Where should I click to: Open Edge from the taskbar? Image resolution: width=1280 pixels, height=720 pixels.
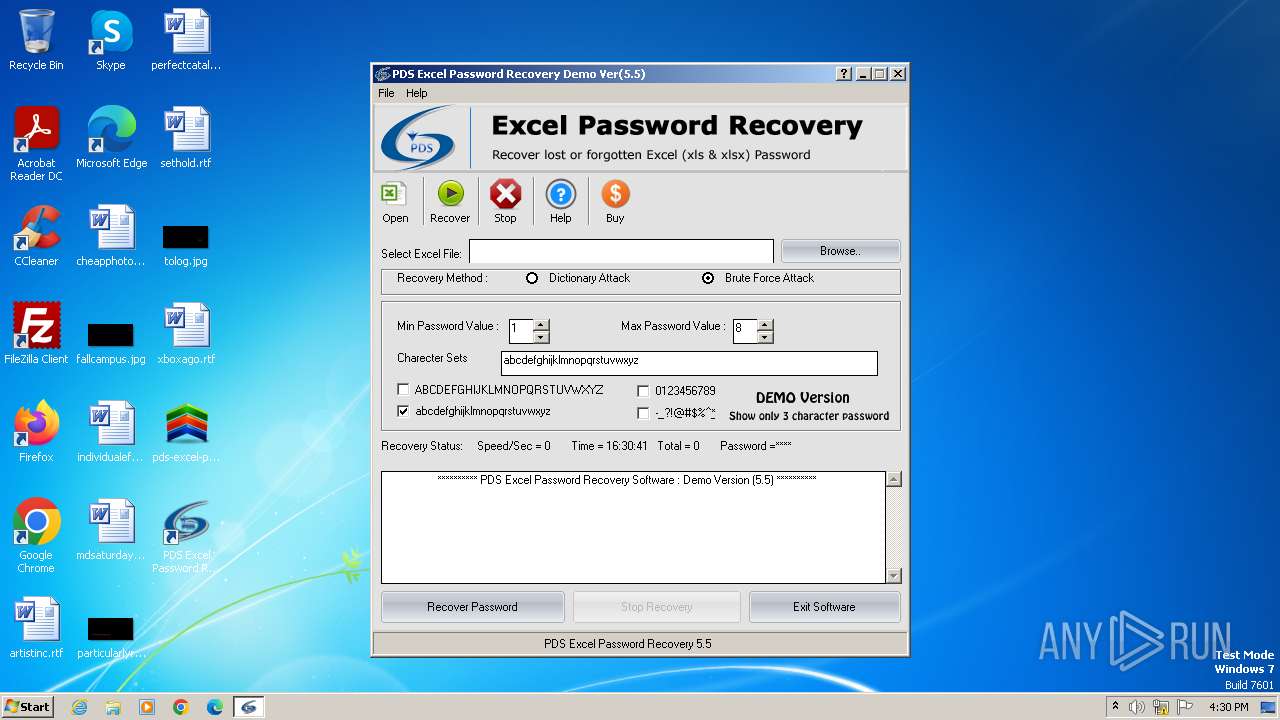[215, 707]
